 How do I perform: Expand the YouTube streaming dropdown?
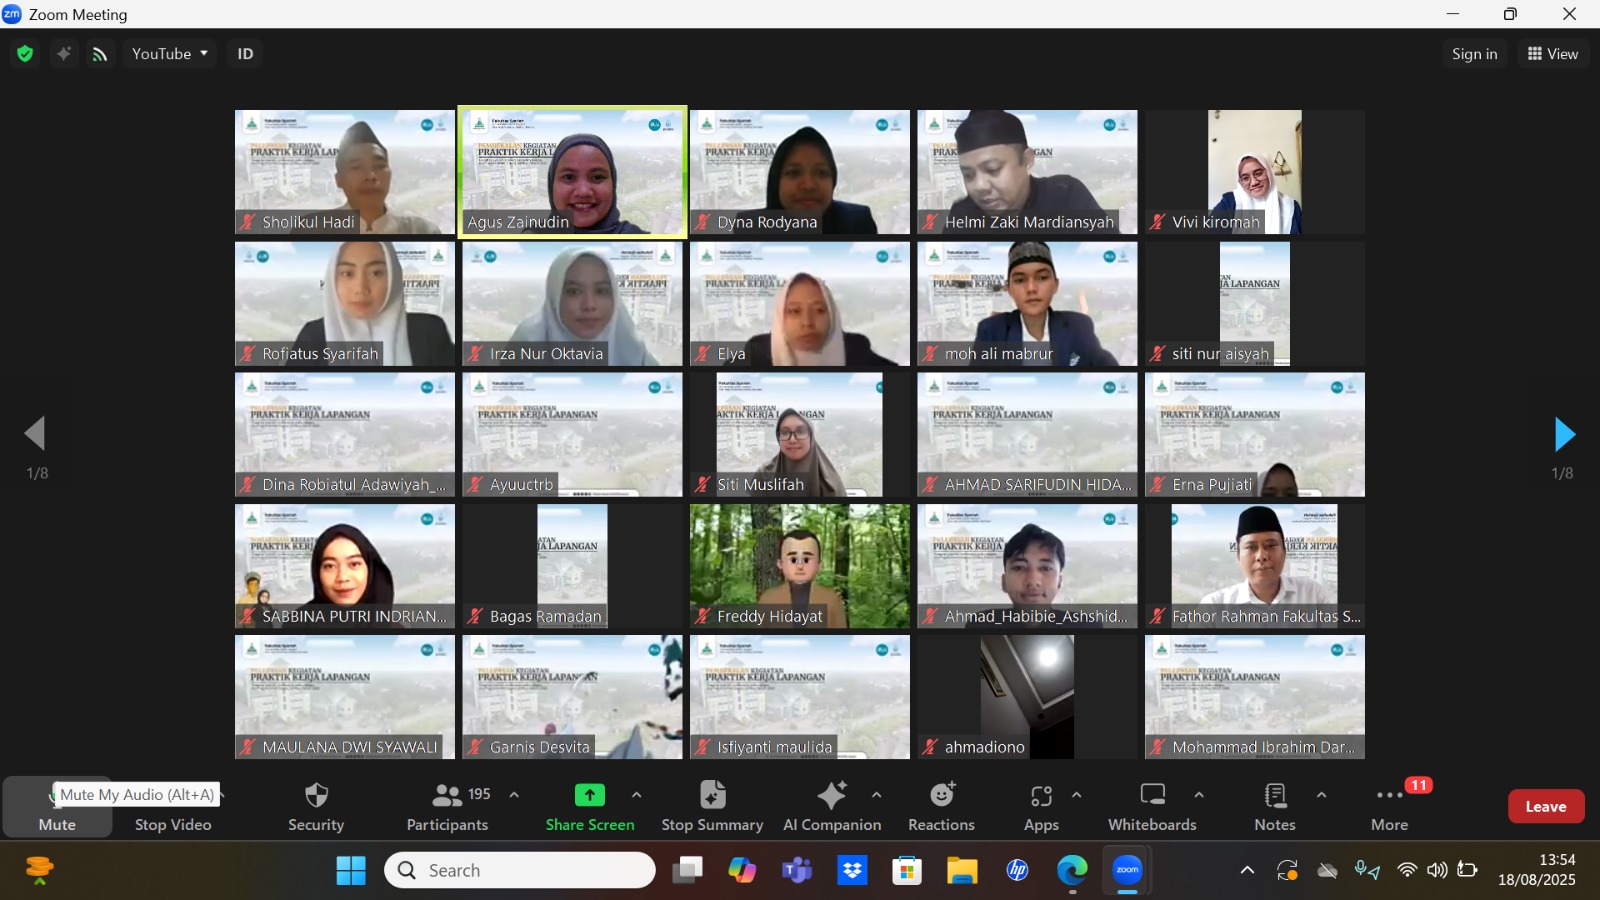point(170,54)
